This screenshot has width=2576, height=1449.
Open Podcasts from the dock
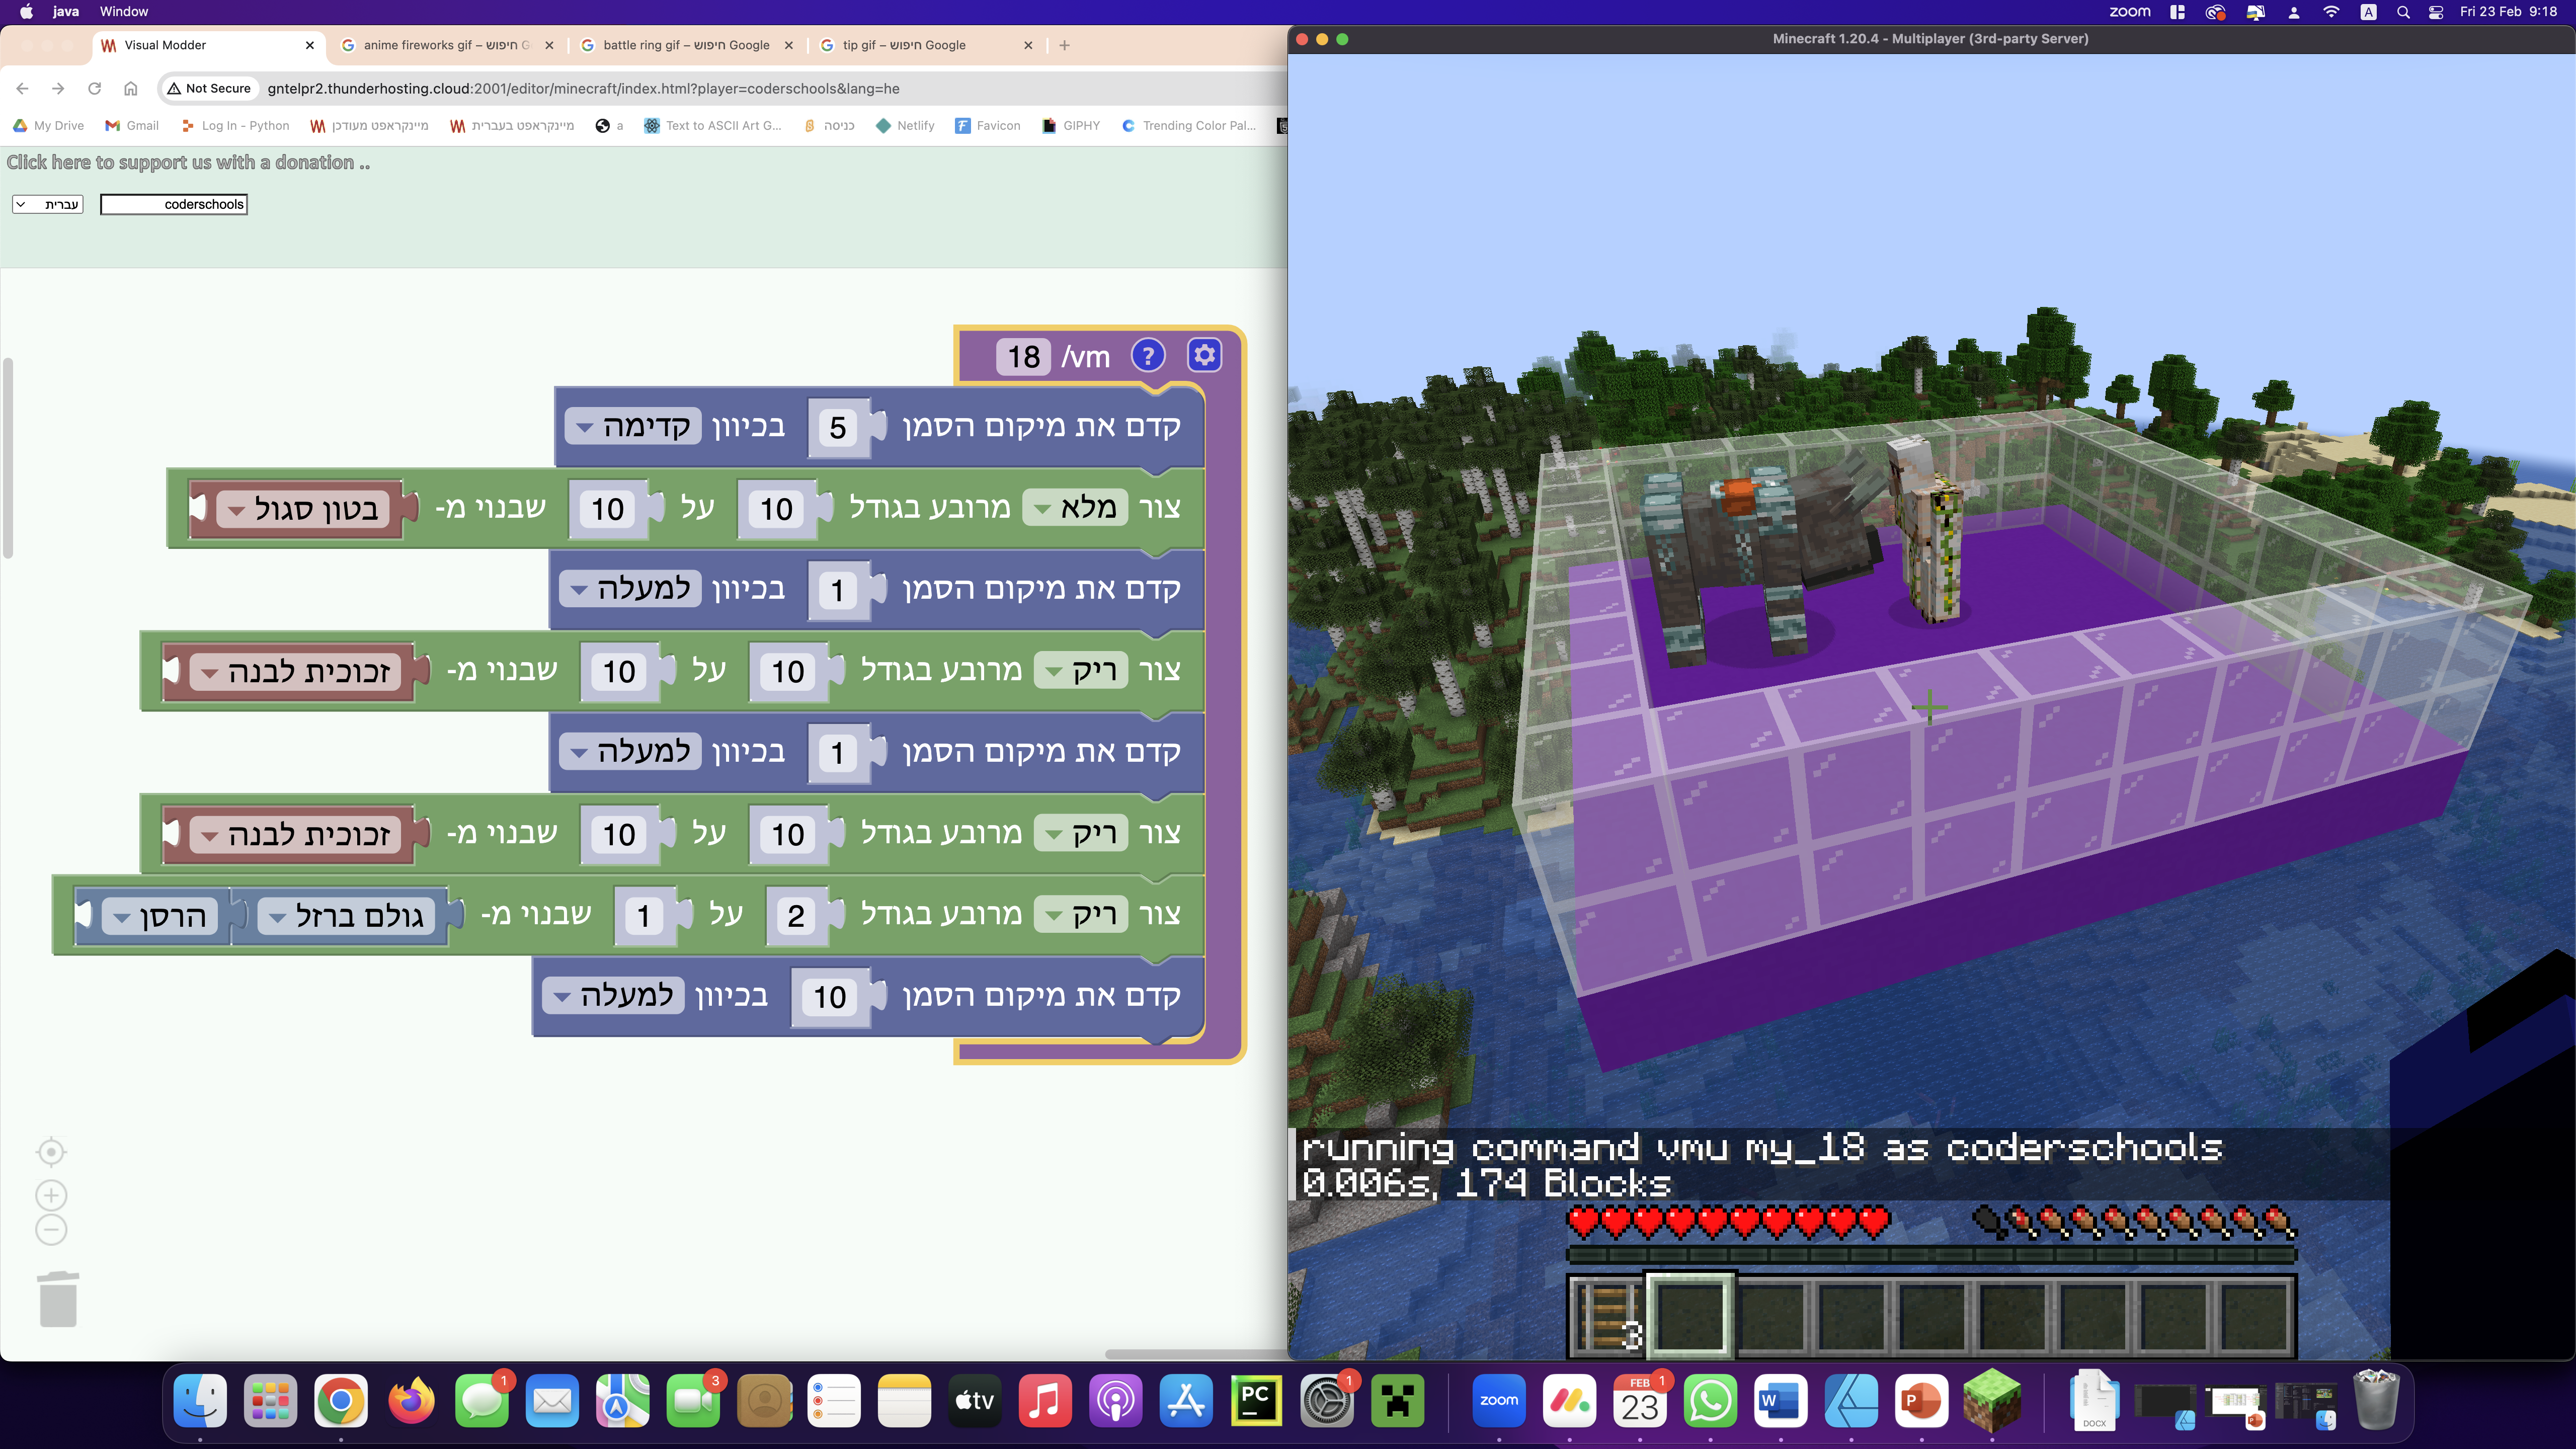point(1115,1400)
